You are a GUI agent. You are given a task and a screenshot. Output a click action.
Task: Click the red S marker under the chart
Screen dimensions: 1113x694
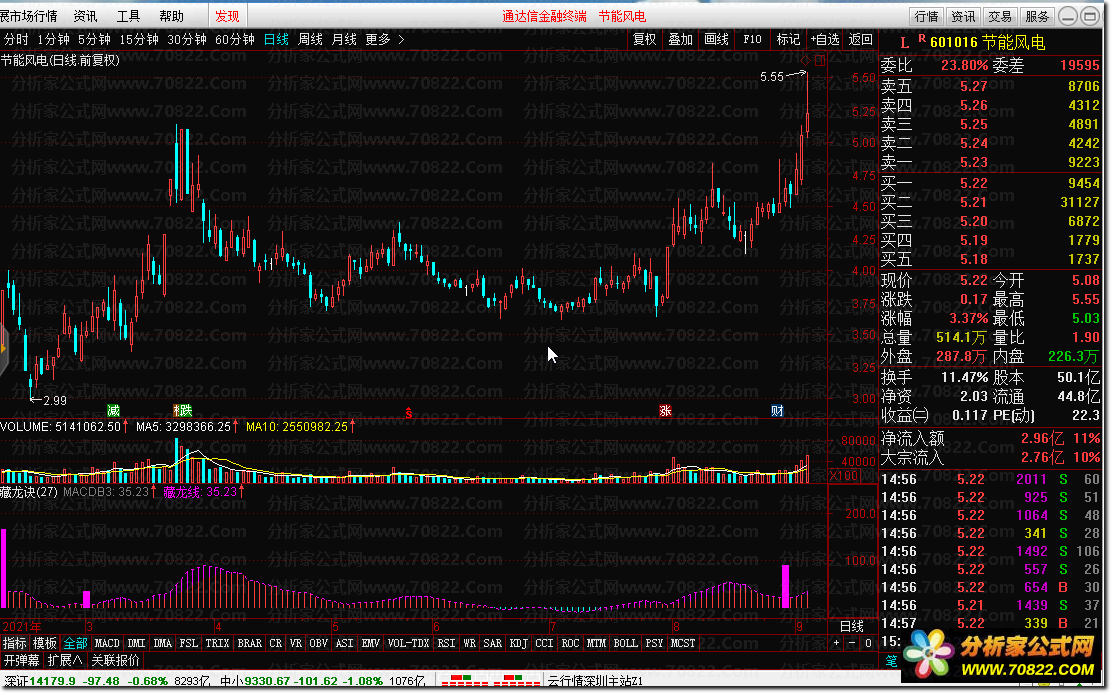pyautogui.click(x=408, y=412)
